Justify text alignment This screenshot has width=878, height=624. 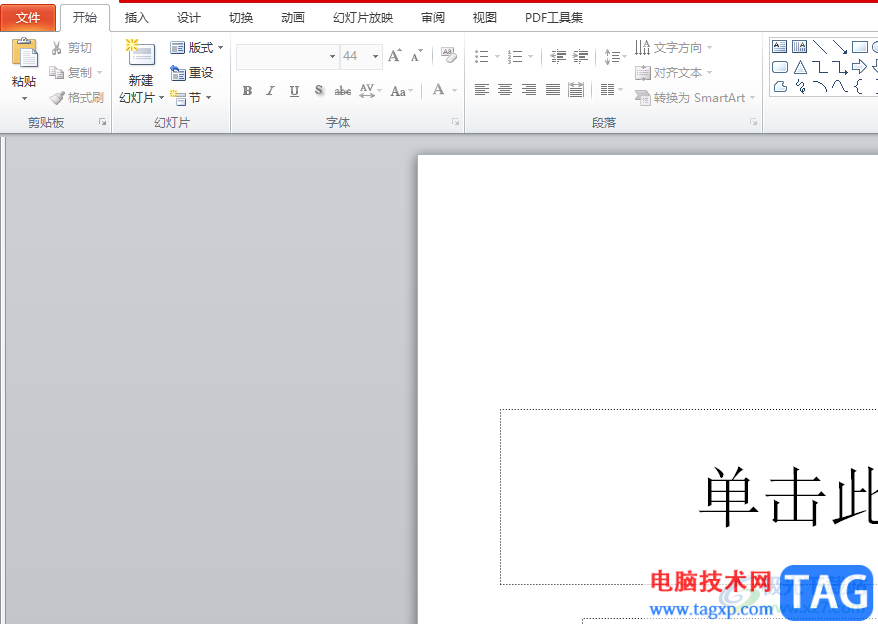pyautogui.click(x=553, y=90)
